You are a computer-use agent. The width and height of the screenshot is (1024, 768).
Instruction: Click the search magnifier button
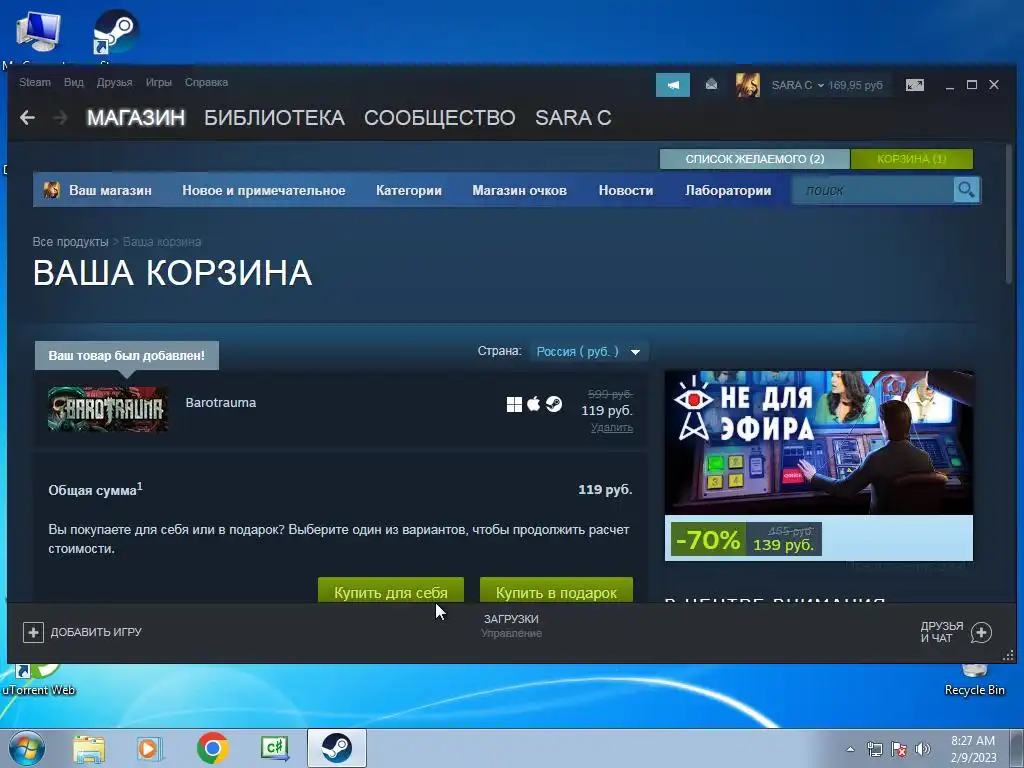point(967,190)
